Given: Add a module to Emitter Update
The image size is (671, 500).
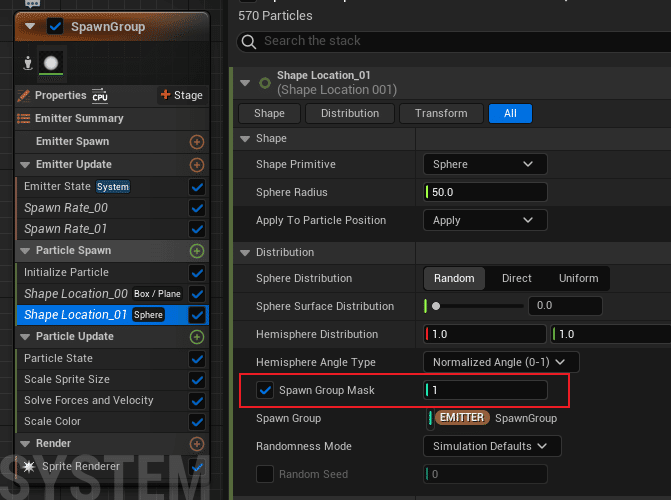Looking at the screenshot, I should tap(197, 165).
